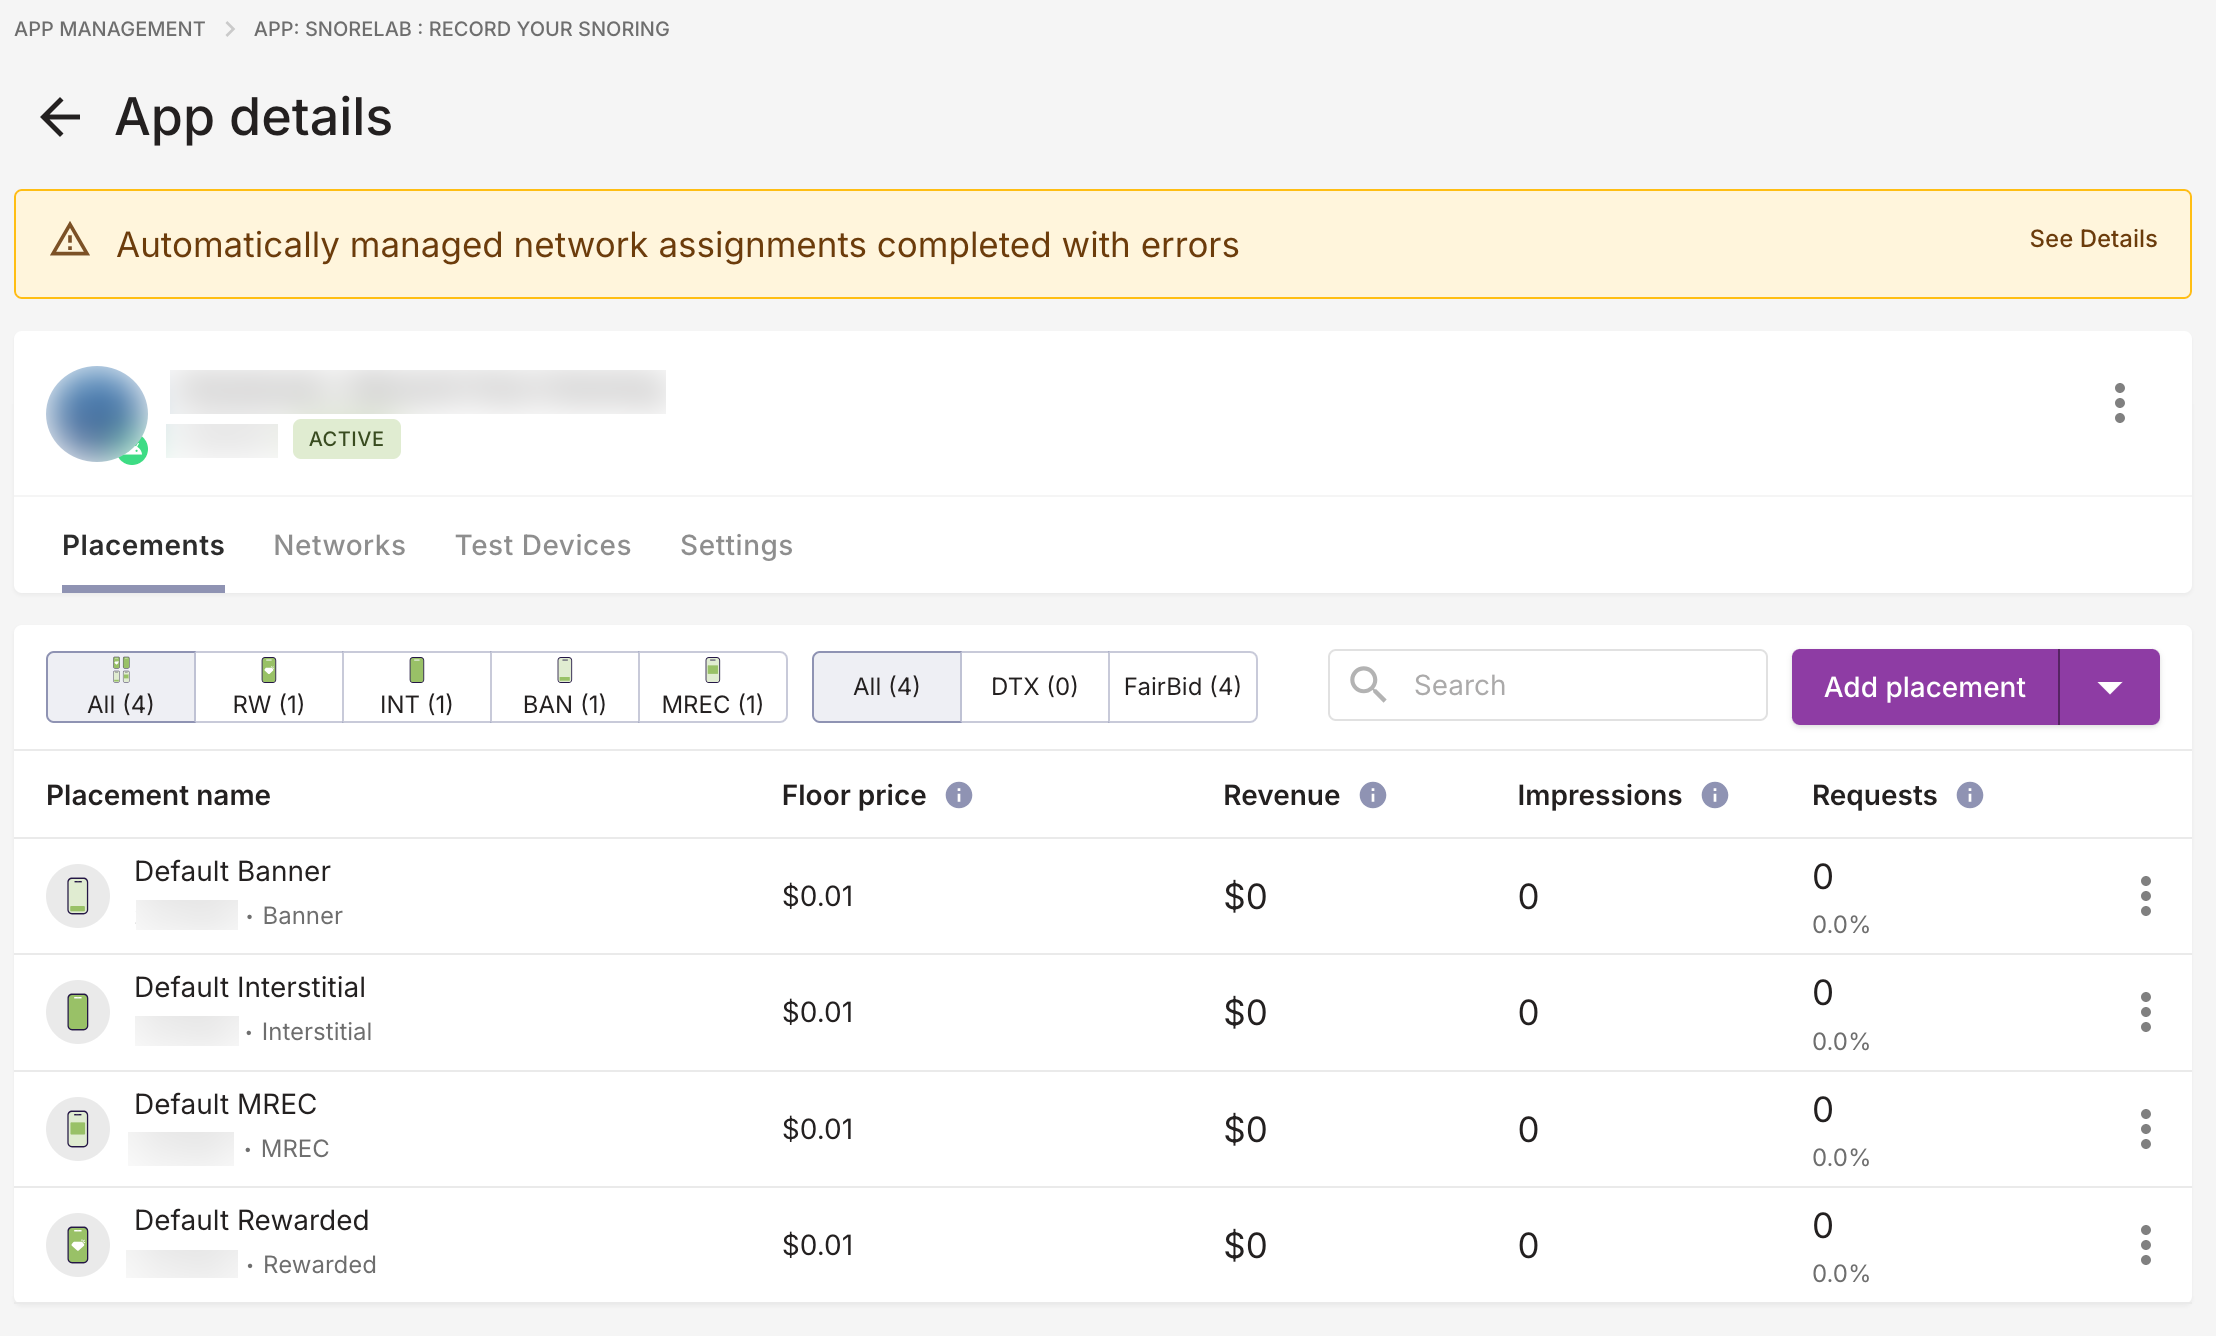2216x1336 pixels.
Task: Go to APP MANAGEMENT breadcrumb
Action: coord(109,29)
